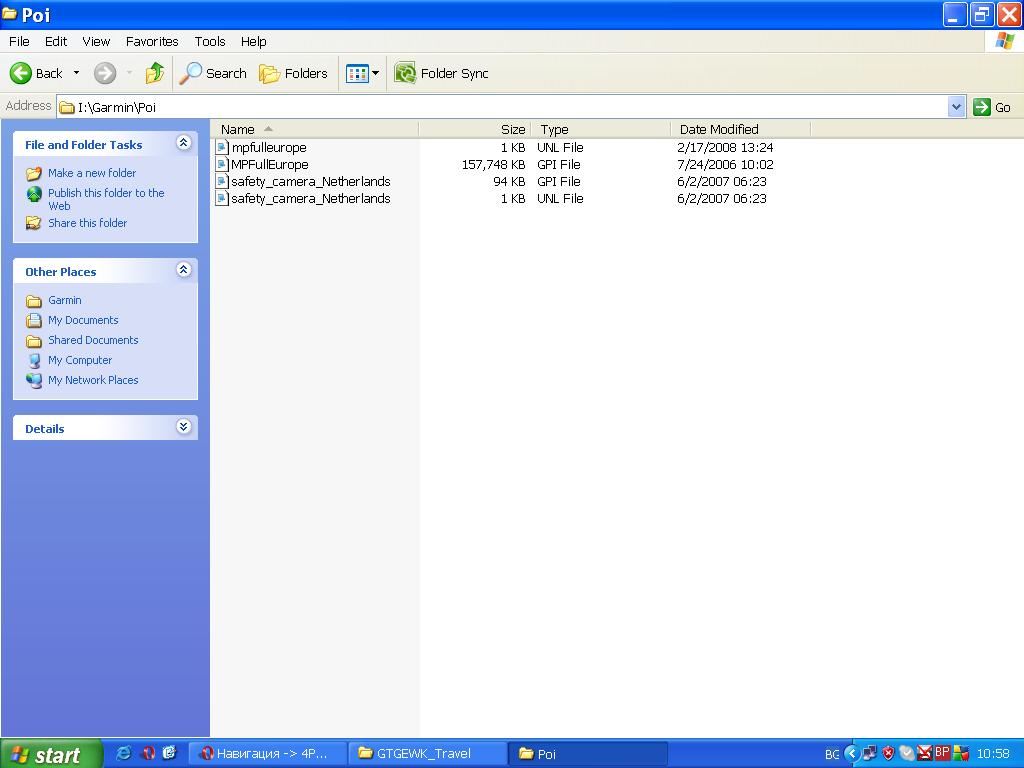Click the 7/24/2006 10:02 date cell
The height and width of the screenshot is (768, 1024).
[725, 165]
